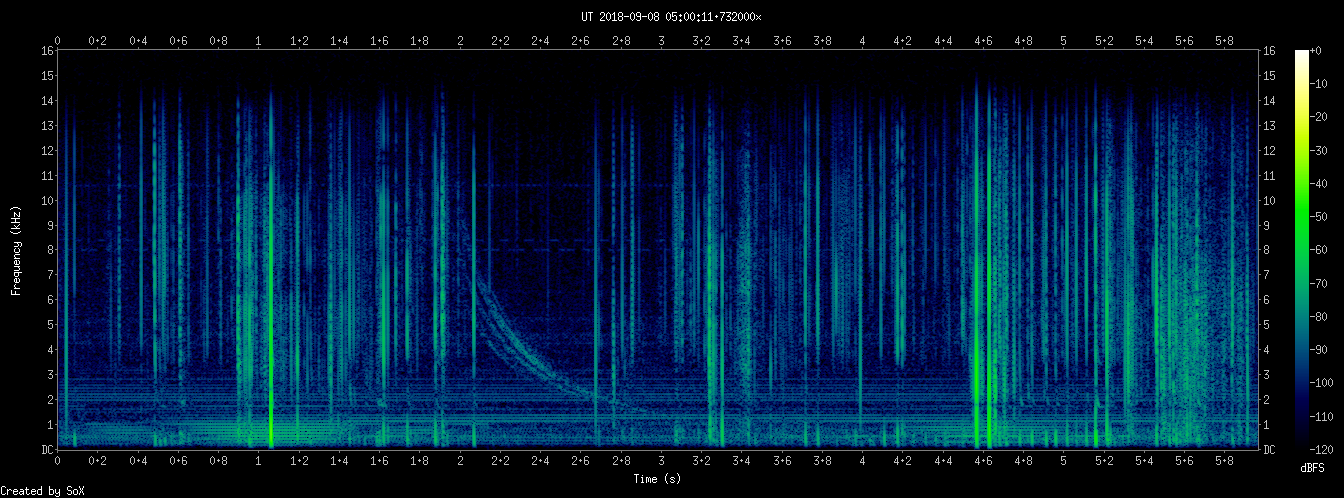The width and height of the screenshot is (1344, 498).
Task: Click the 8 kHz label on right frequency axis
Action: coord(1269,250)
